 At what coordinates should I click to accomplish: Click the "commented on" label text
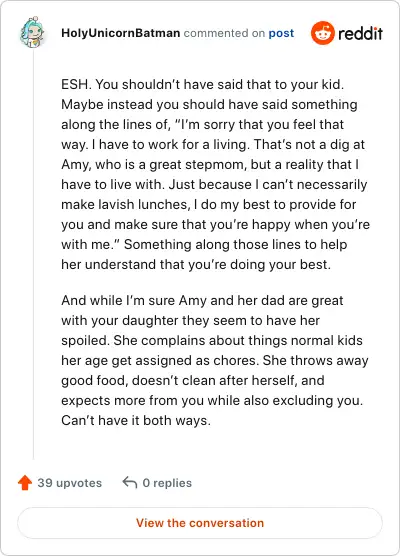tap(224, 33)
